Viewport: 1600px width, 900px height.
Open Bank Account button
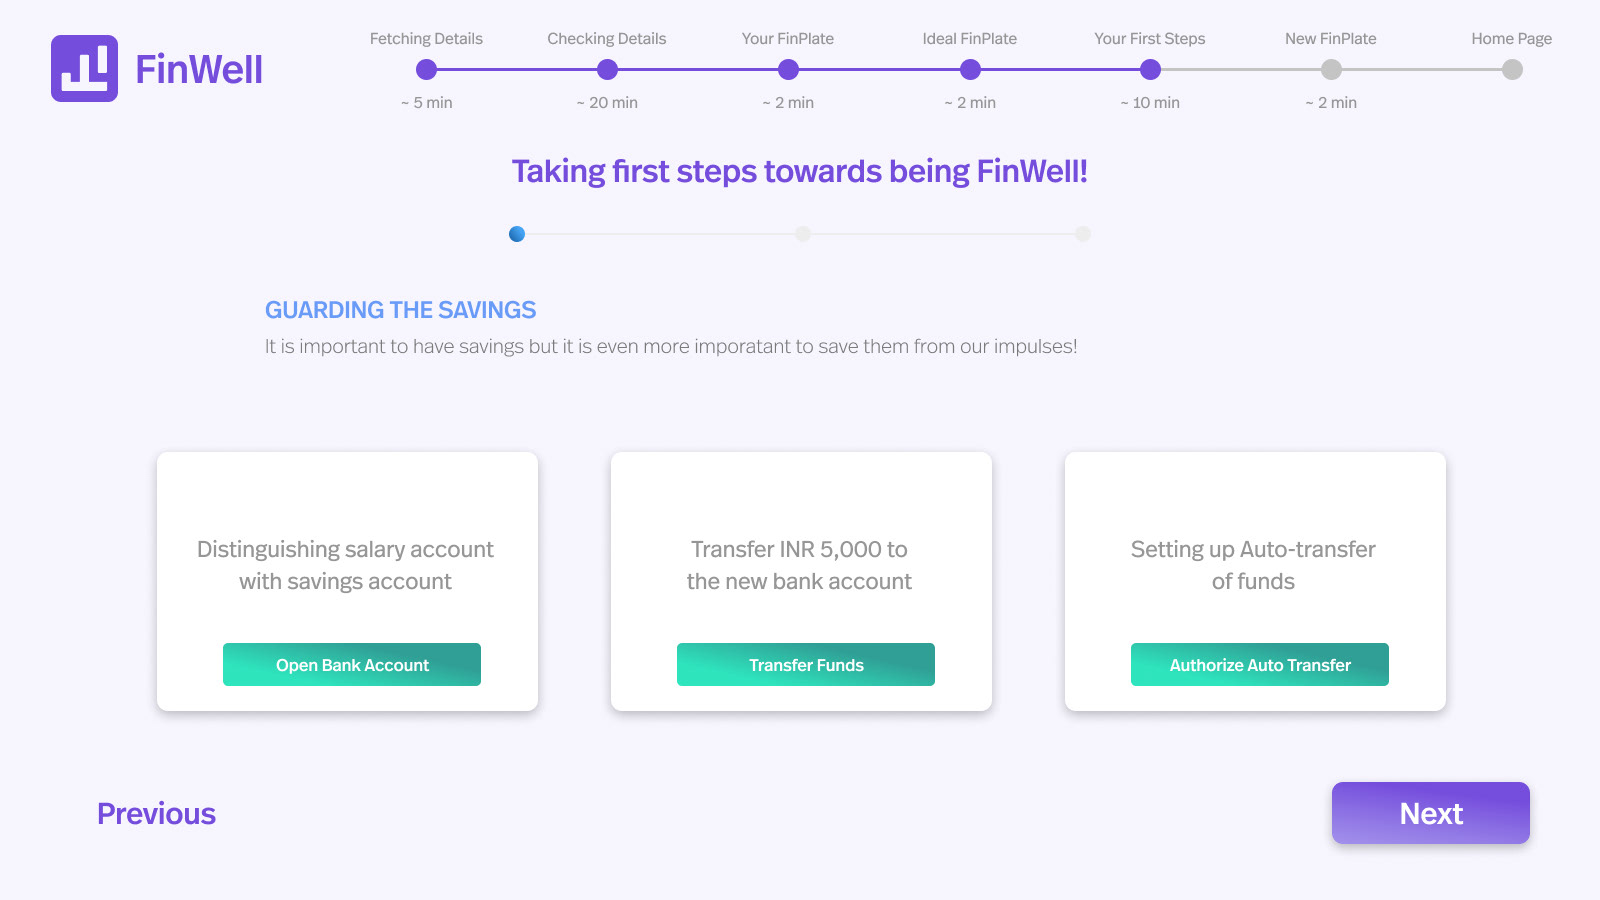tap(352, 665)
